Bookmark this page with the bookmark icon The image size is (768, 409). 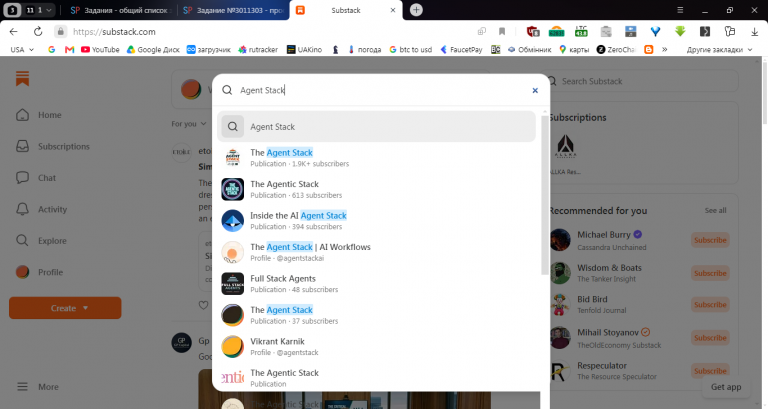(x=502, y=31)
